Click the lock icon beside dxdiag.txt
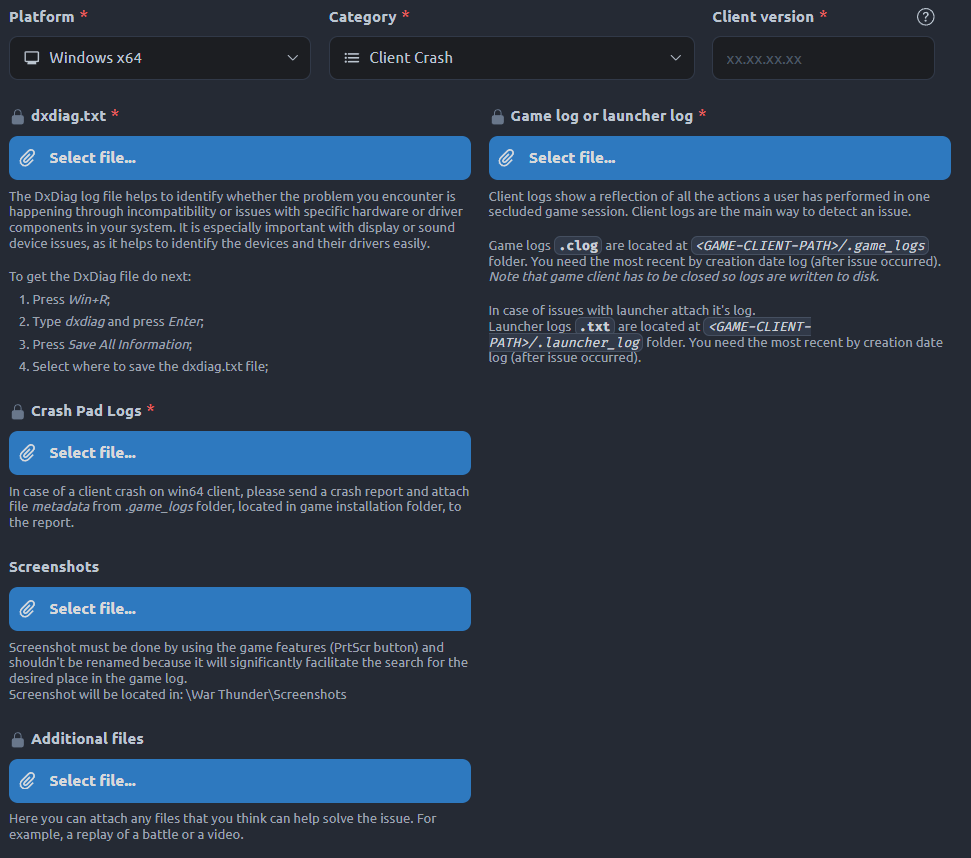Image resolution: width=971 pixels, height=858 pixels. click(18, 117)
